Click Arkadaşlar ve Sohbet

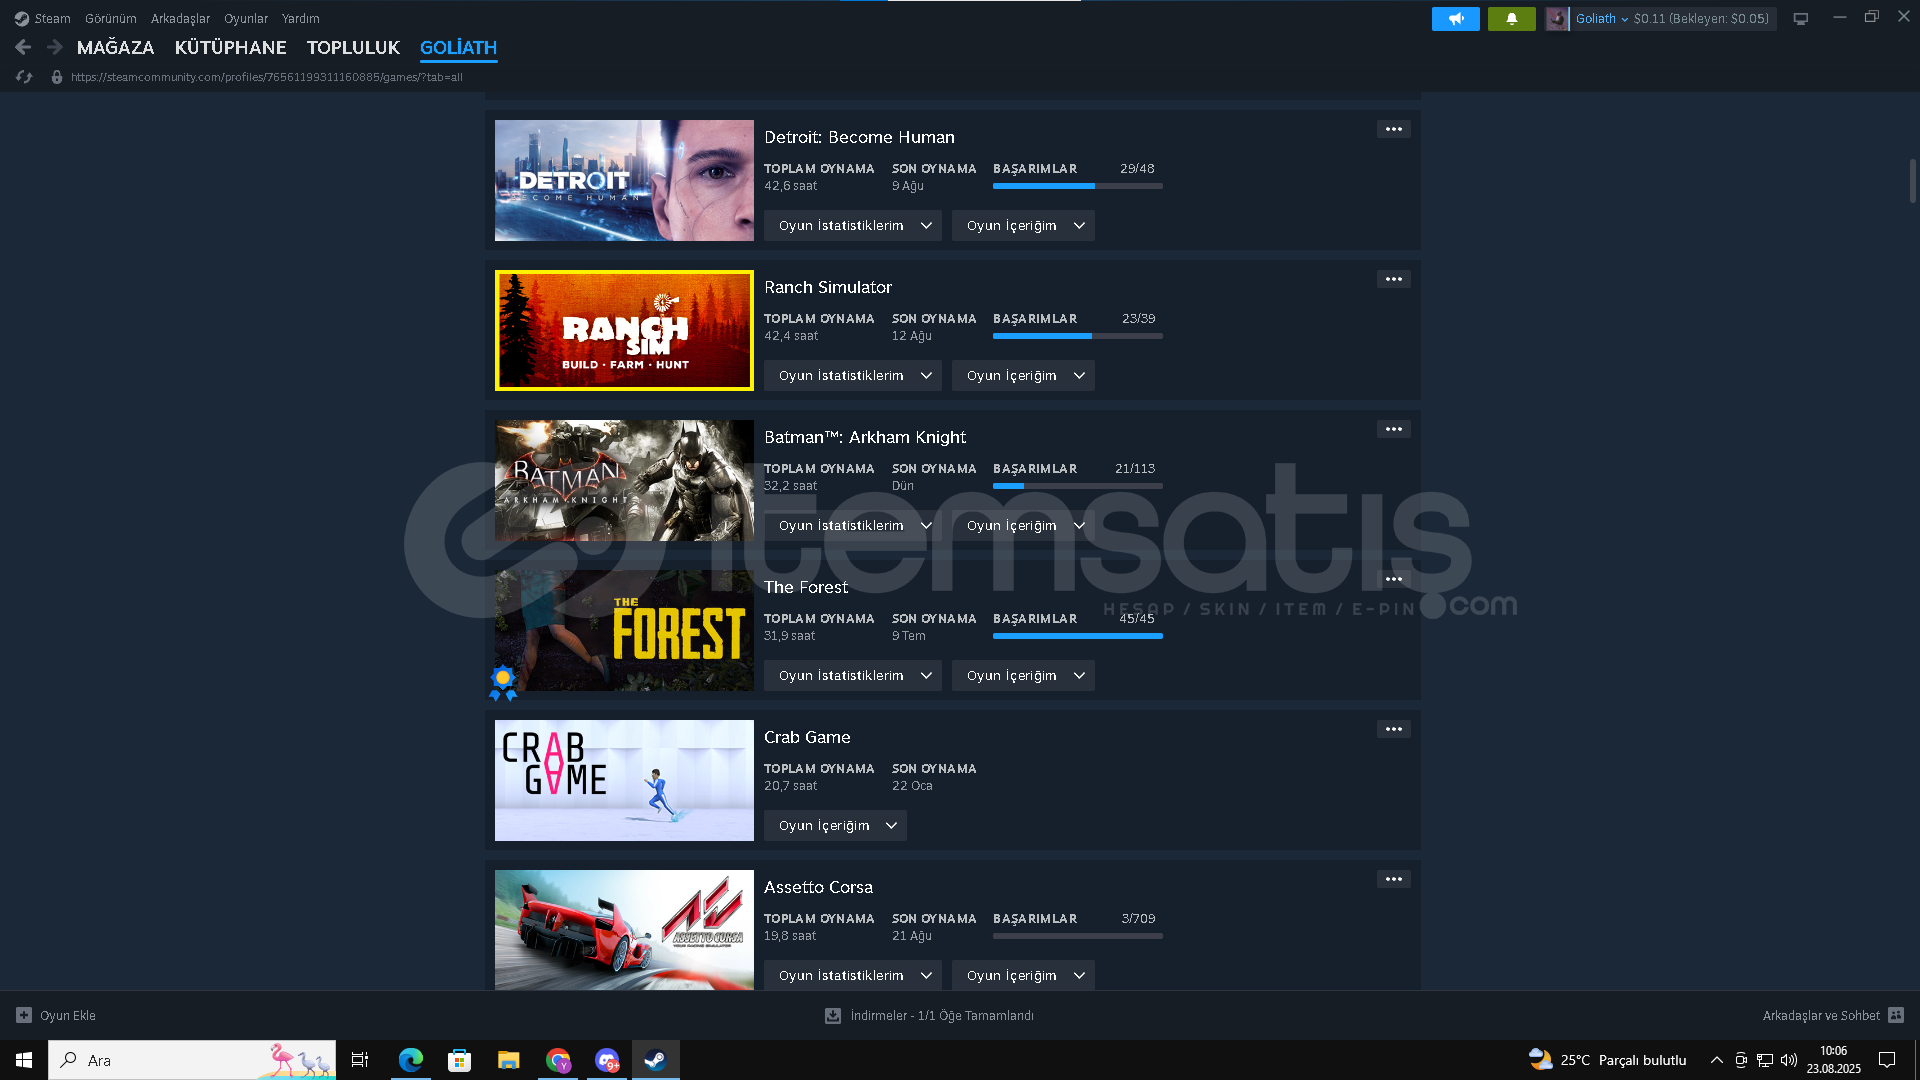(x=1821, y=1015)
